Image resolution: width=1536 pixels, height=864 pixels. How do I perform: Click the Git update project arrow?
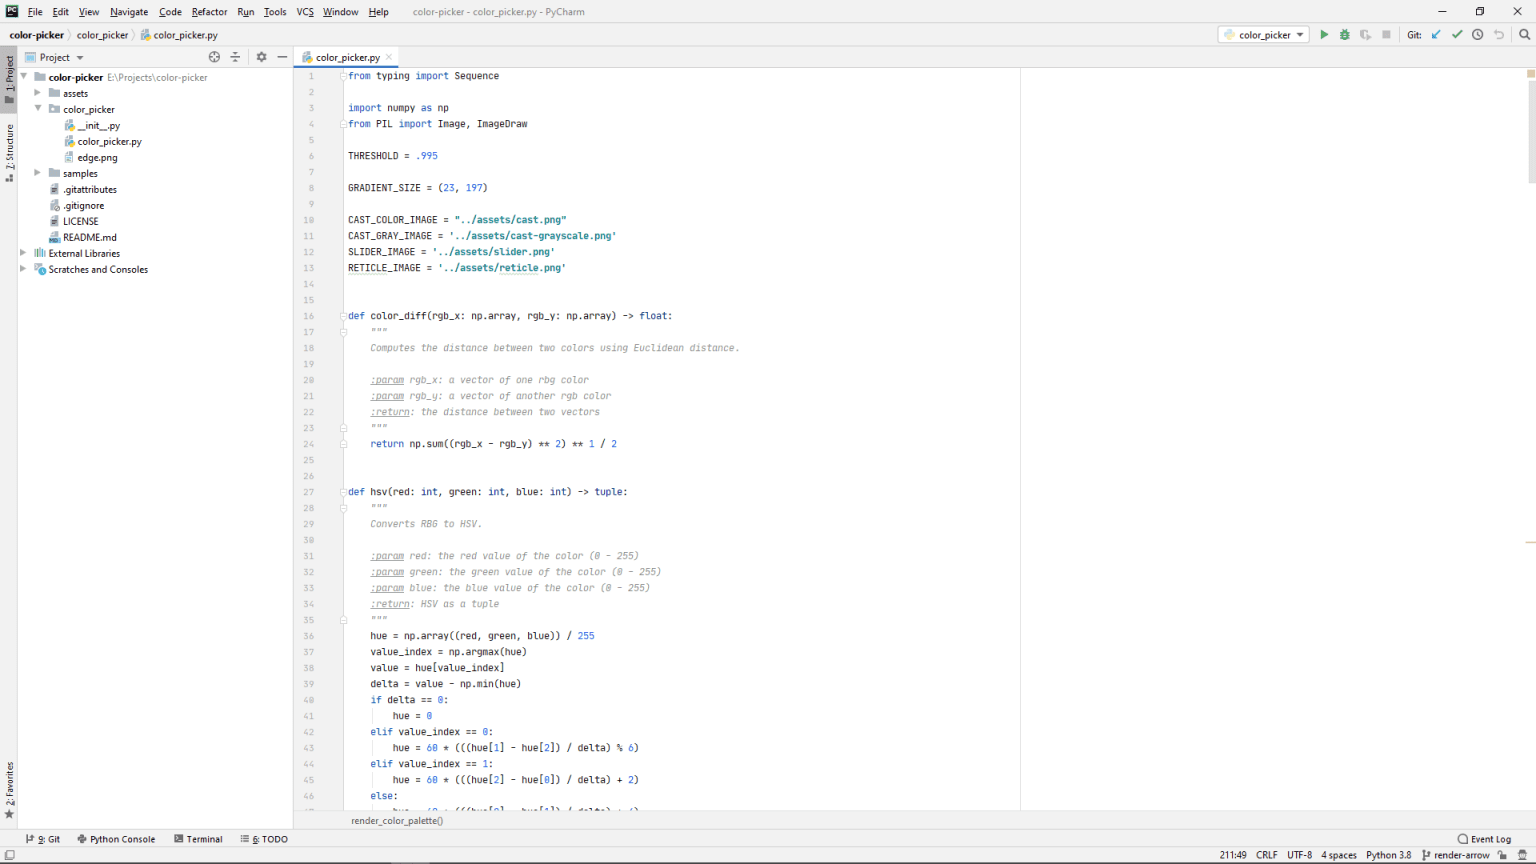(x=1436, y=35)
